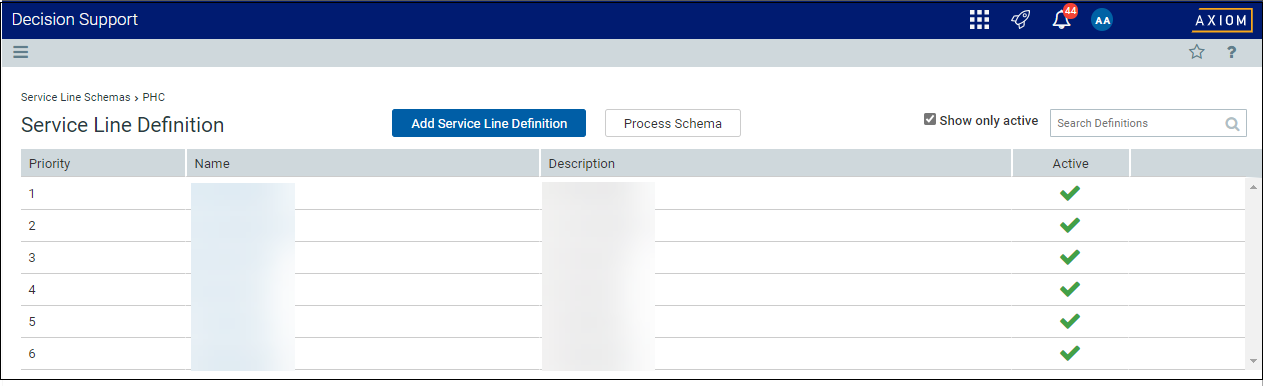
Task: Click the rocket quick launch icon
Action: [1021, 20]
